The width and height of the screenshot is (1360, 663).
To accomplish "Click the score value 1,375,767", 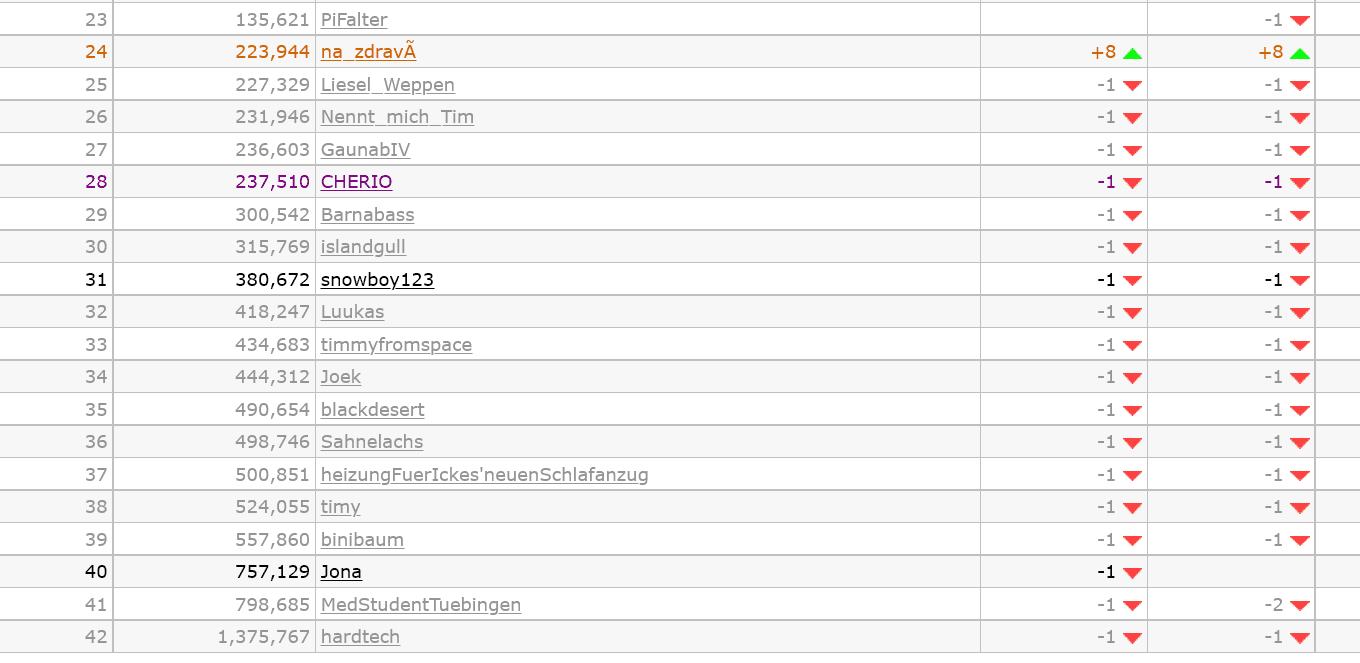I will tap(263, 637).
